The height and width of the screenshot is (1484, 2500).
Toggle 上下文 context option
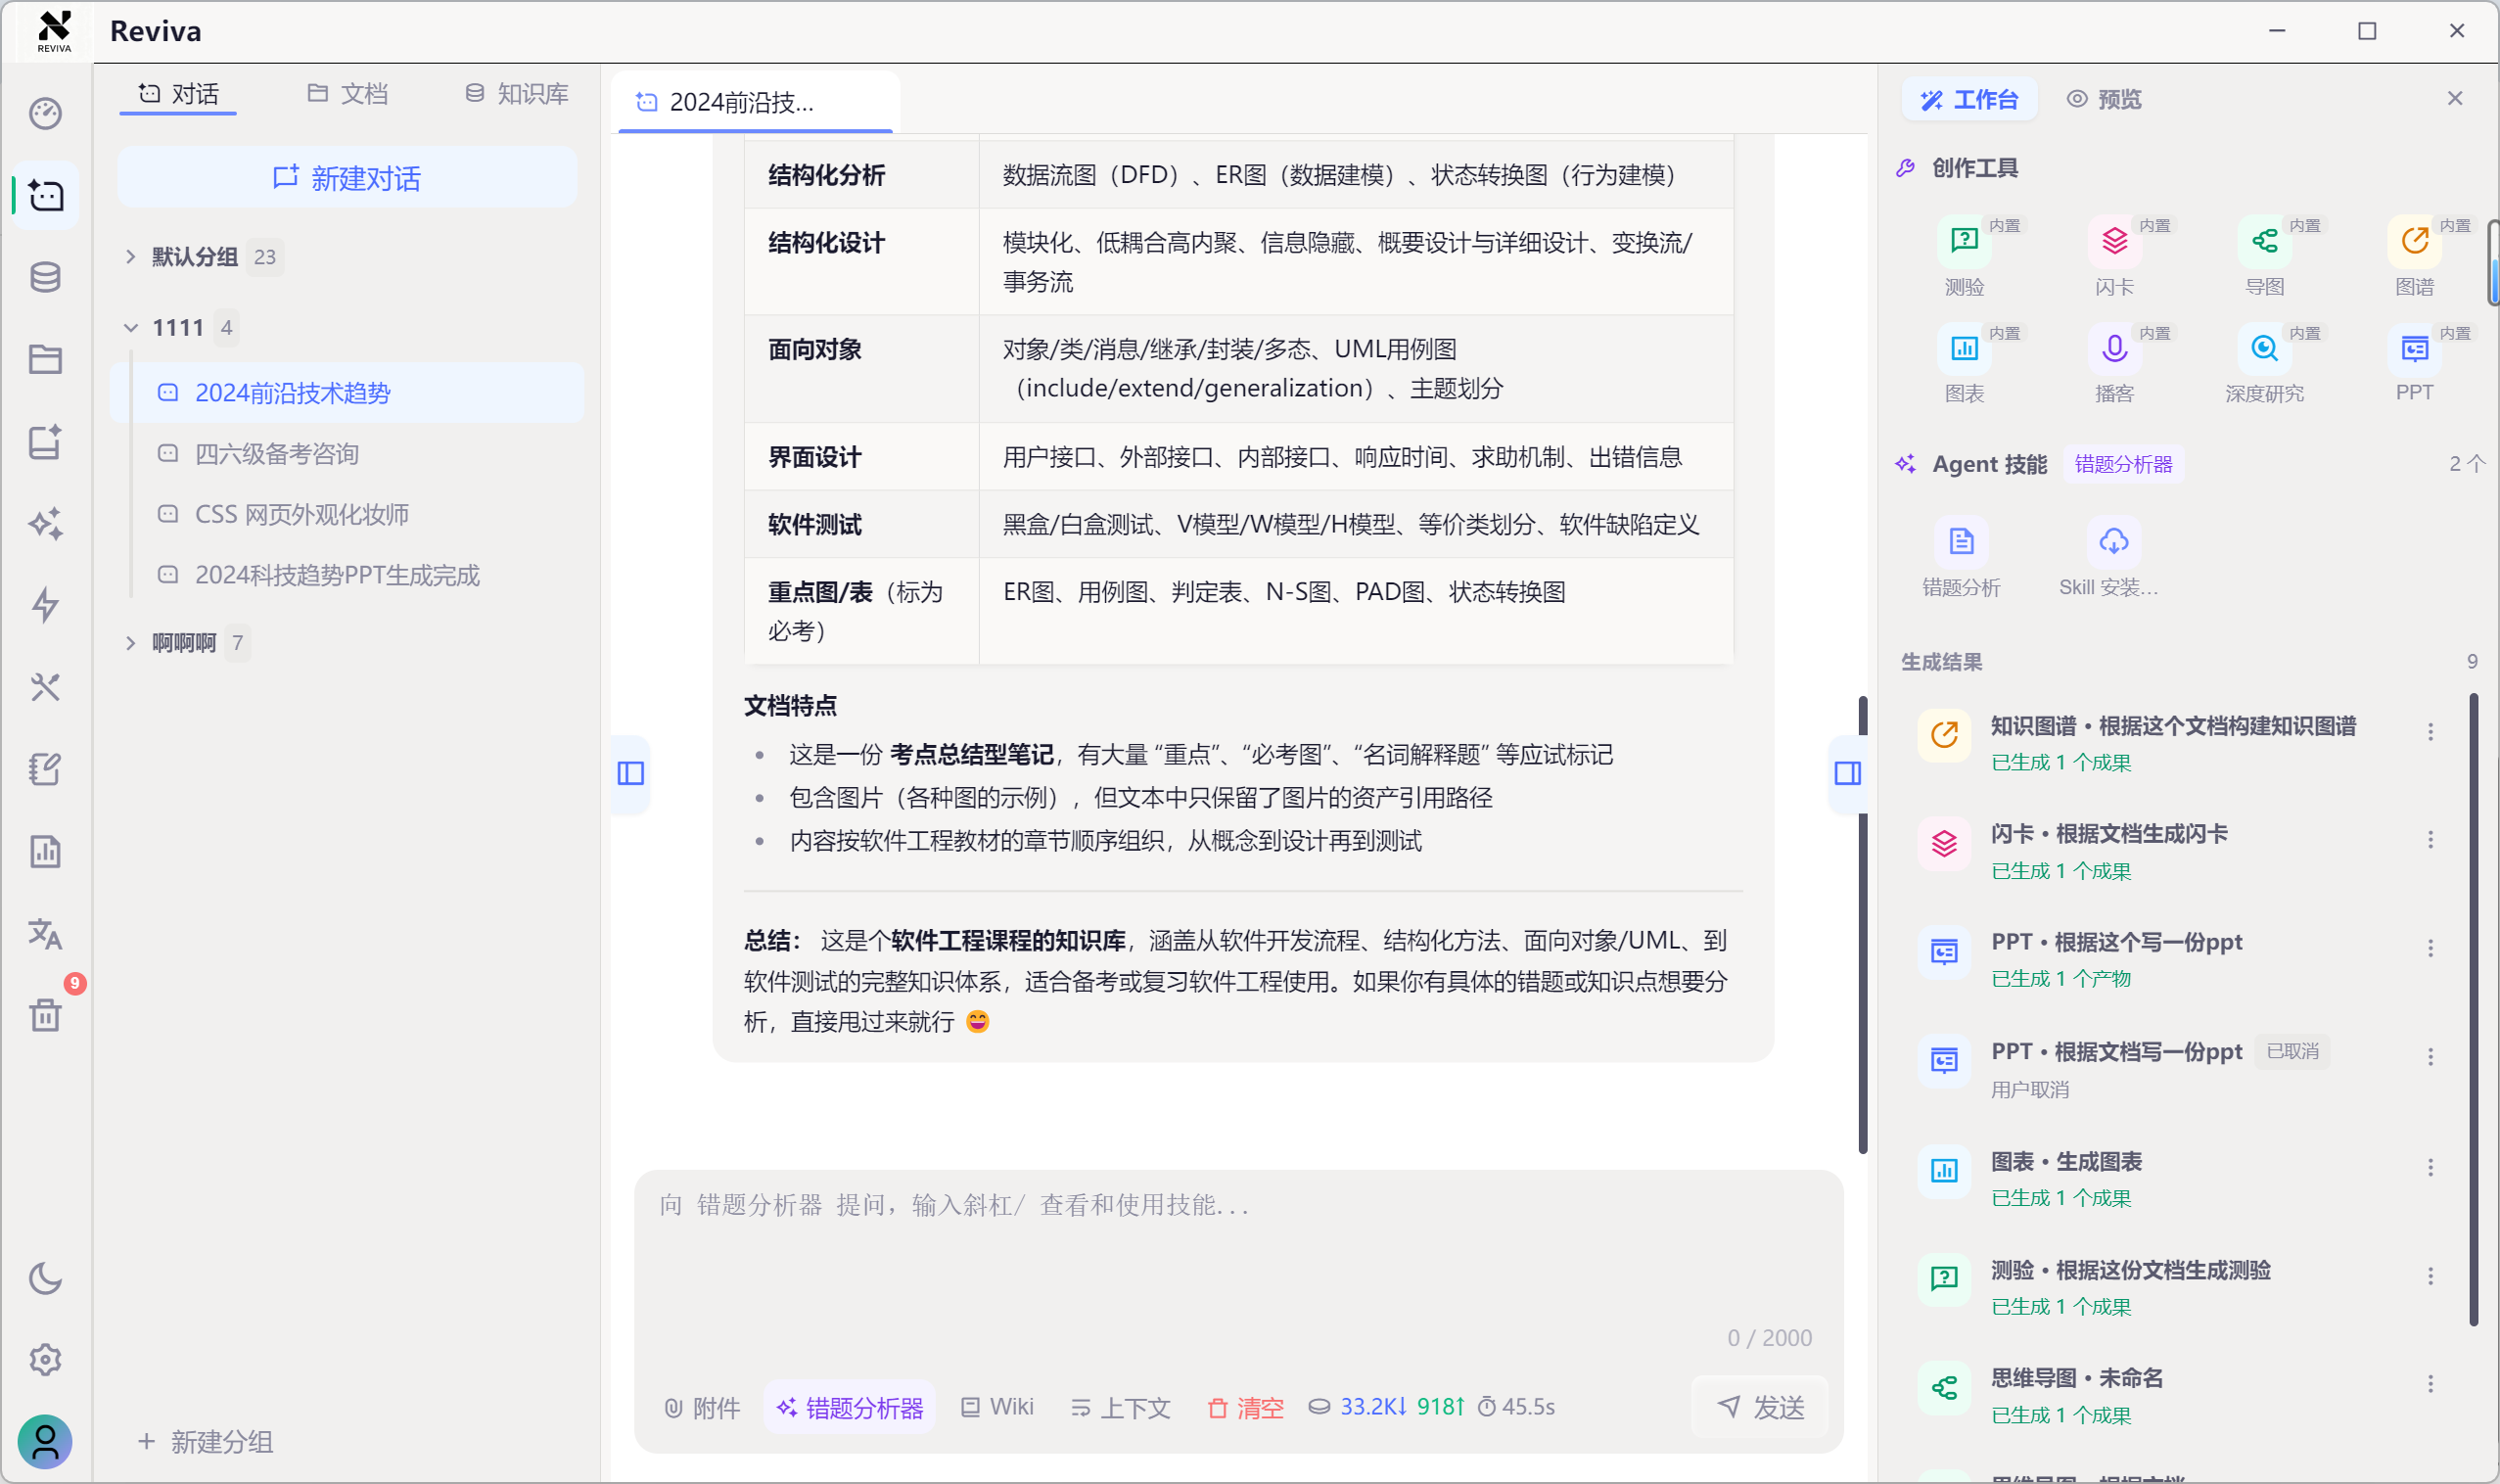tap(1120, 1407)
